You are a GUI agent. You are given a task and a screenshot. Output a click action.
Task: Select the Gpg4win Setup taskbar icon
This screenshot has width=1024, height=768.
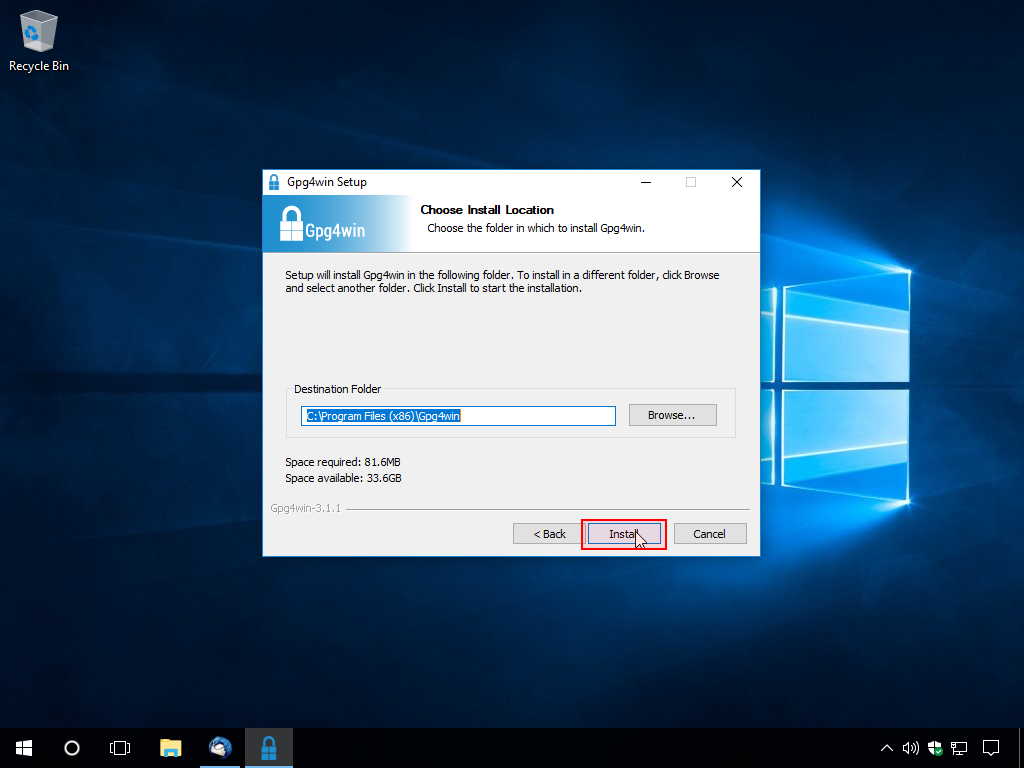(268, 747)
